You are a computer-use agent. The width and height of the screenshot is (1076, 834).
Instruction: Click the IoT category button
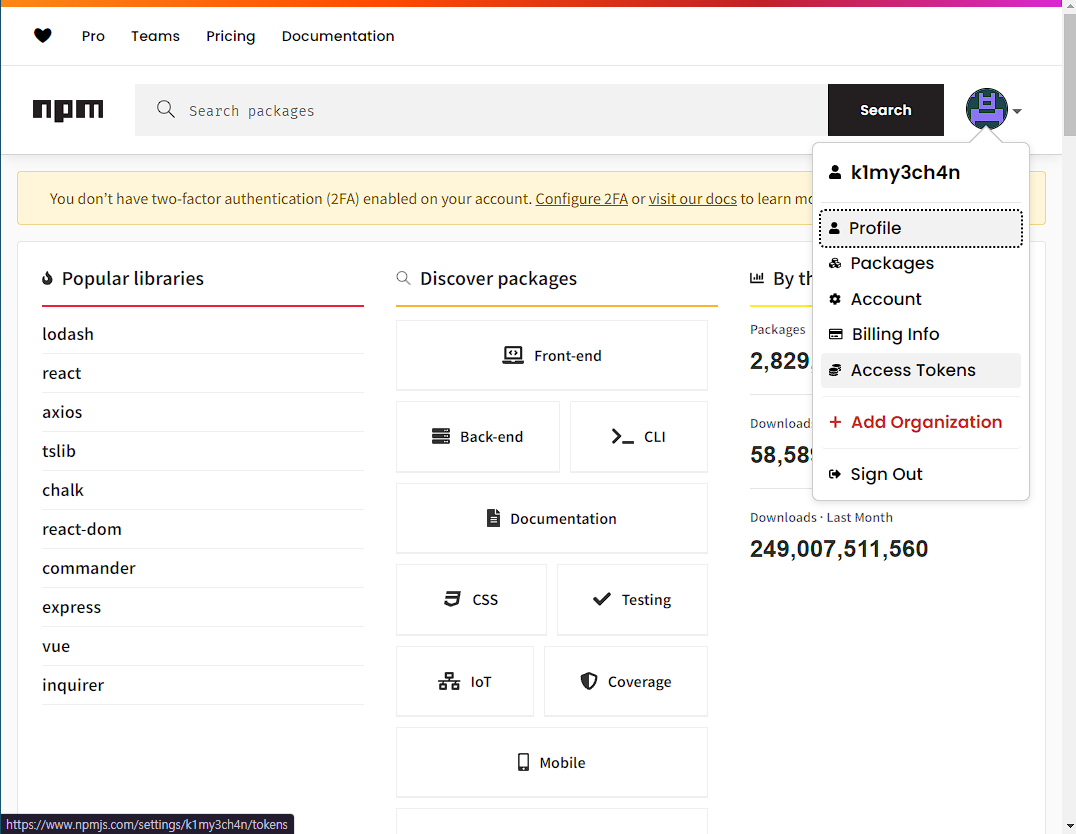465,682
